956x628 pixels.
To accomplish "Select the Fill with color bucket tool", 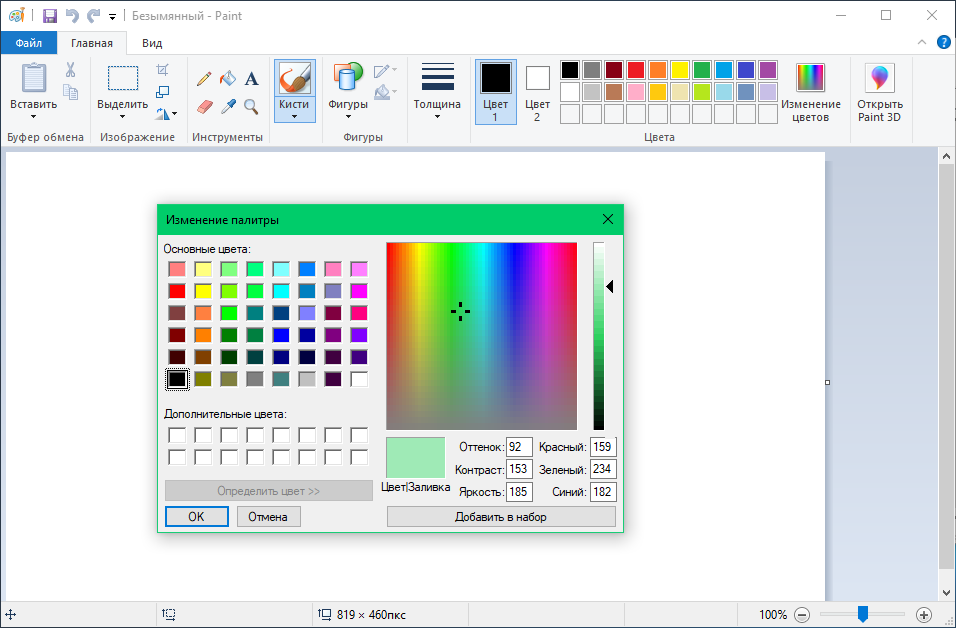I will (x=227, y=79).
